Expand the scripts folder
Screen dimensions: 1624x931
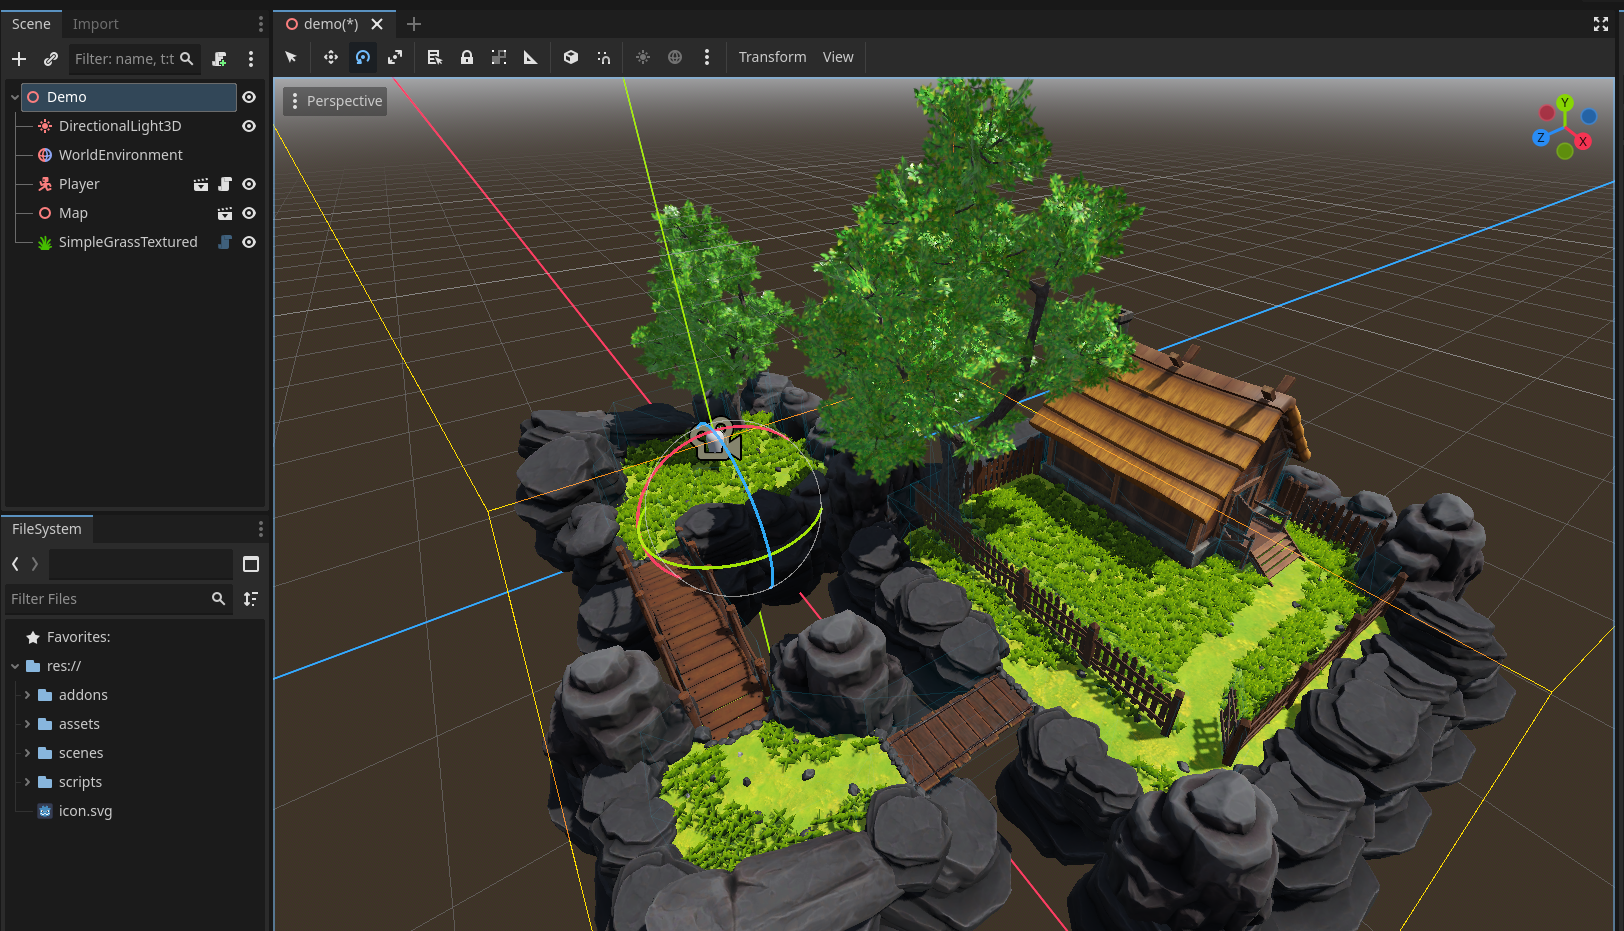(27, 782)
